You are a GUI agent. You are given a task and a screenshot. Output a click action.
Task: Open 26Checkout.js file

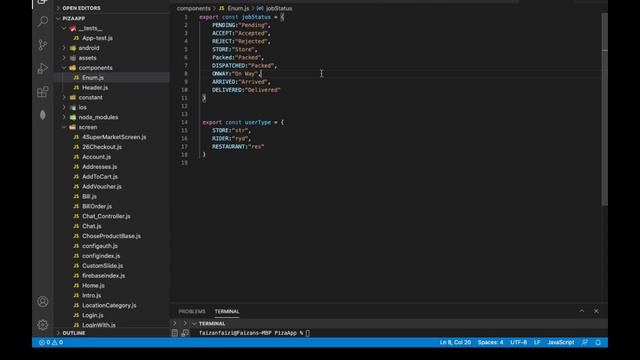(x=102, y=147)
